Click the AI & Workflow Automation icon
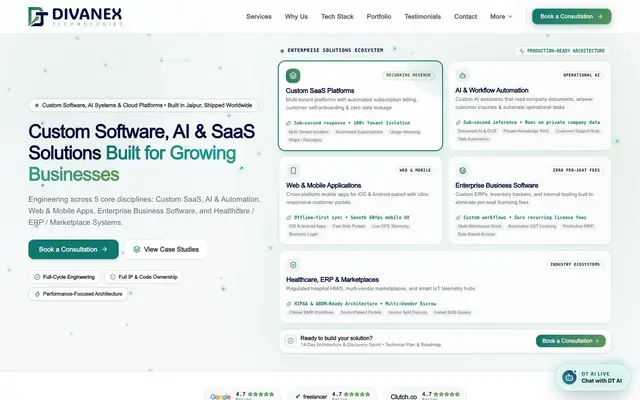Viewport: 640px width, 400px height. tap(462, 76)
